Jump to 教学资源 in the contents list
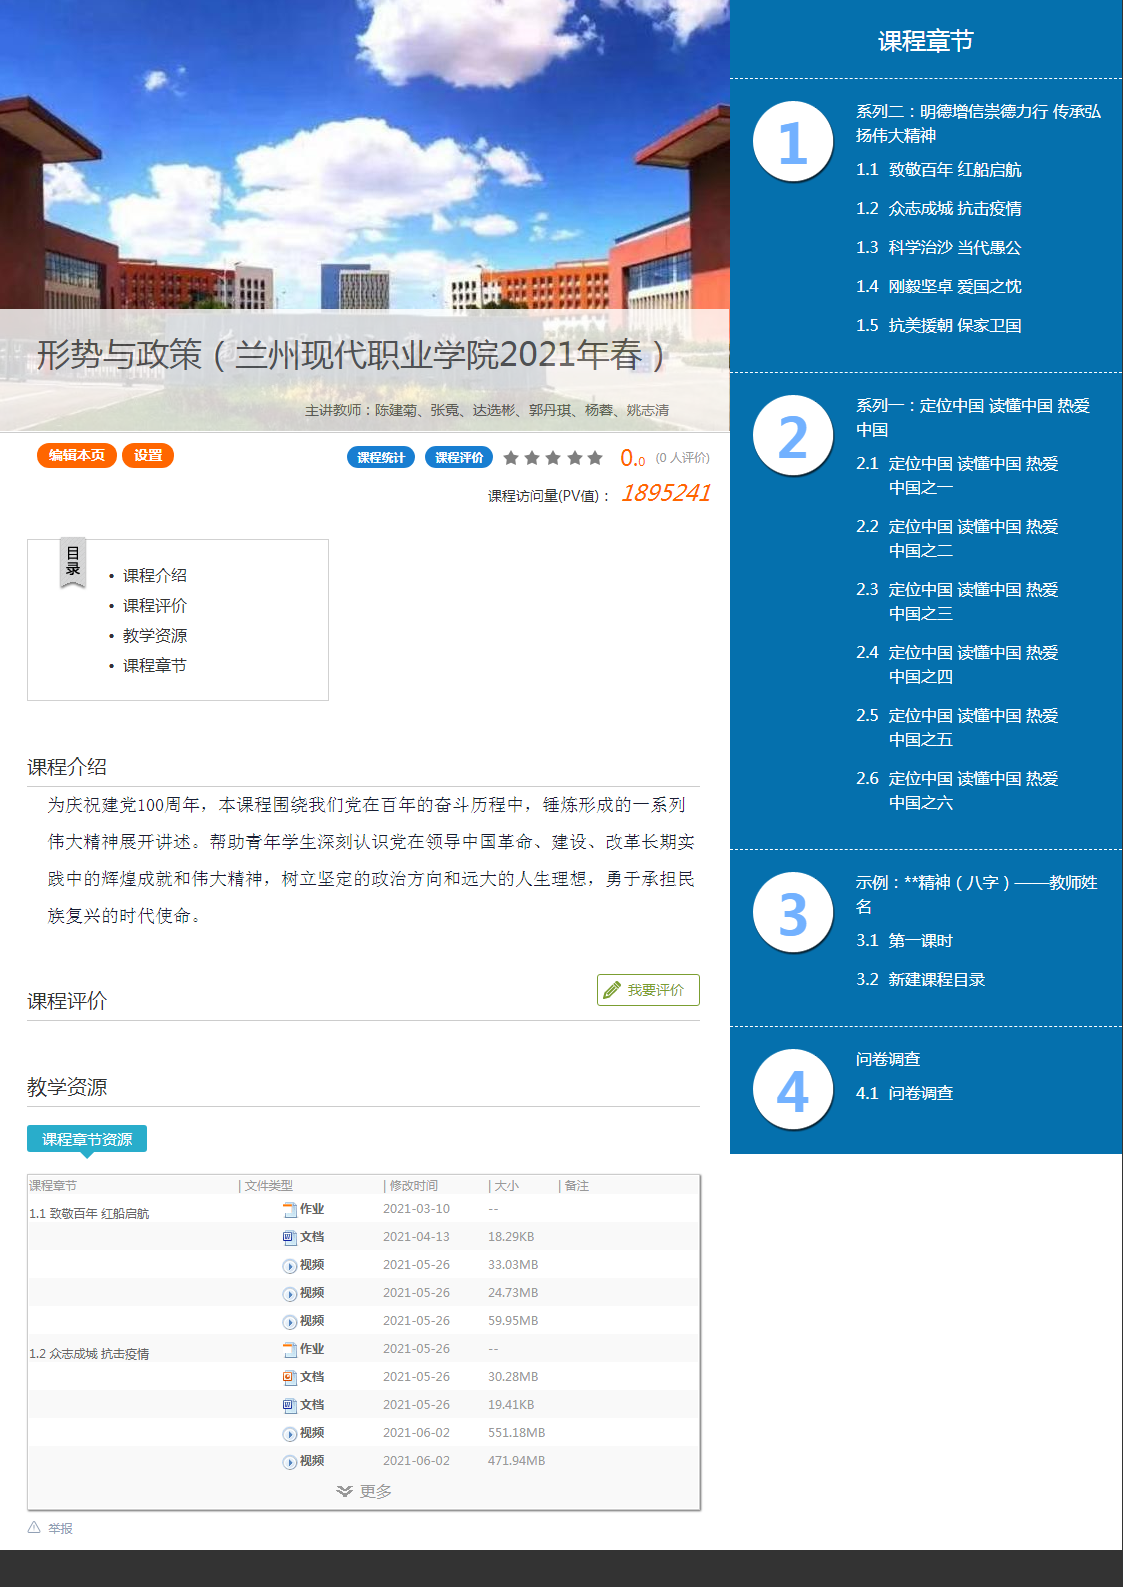Screen dimensions: 1123x1587 (x=155, y=635)
